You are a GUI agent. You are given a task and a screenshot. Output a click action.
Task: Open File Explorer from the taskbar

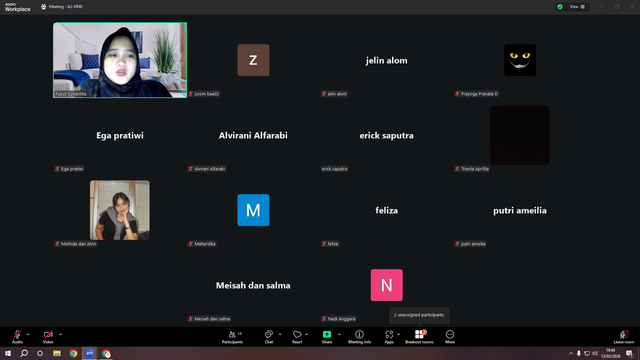(57, 353)
